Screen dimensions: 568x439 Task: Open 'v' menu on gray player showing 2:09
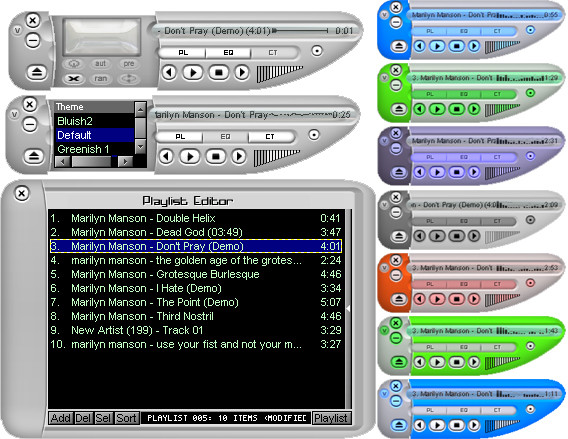(x=384, y=205)
